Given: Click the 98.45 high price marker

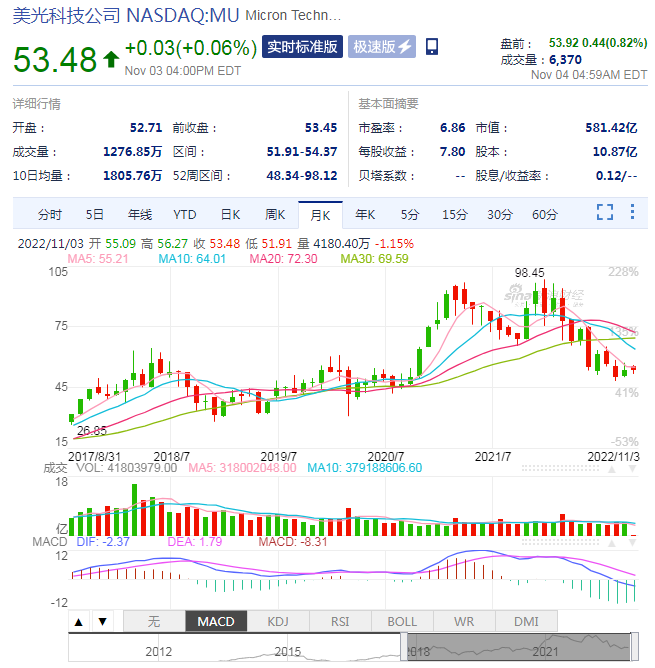Looking at the screenshot, I should 530,273.
